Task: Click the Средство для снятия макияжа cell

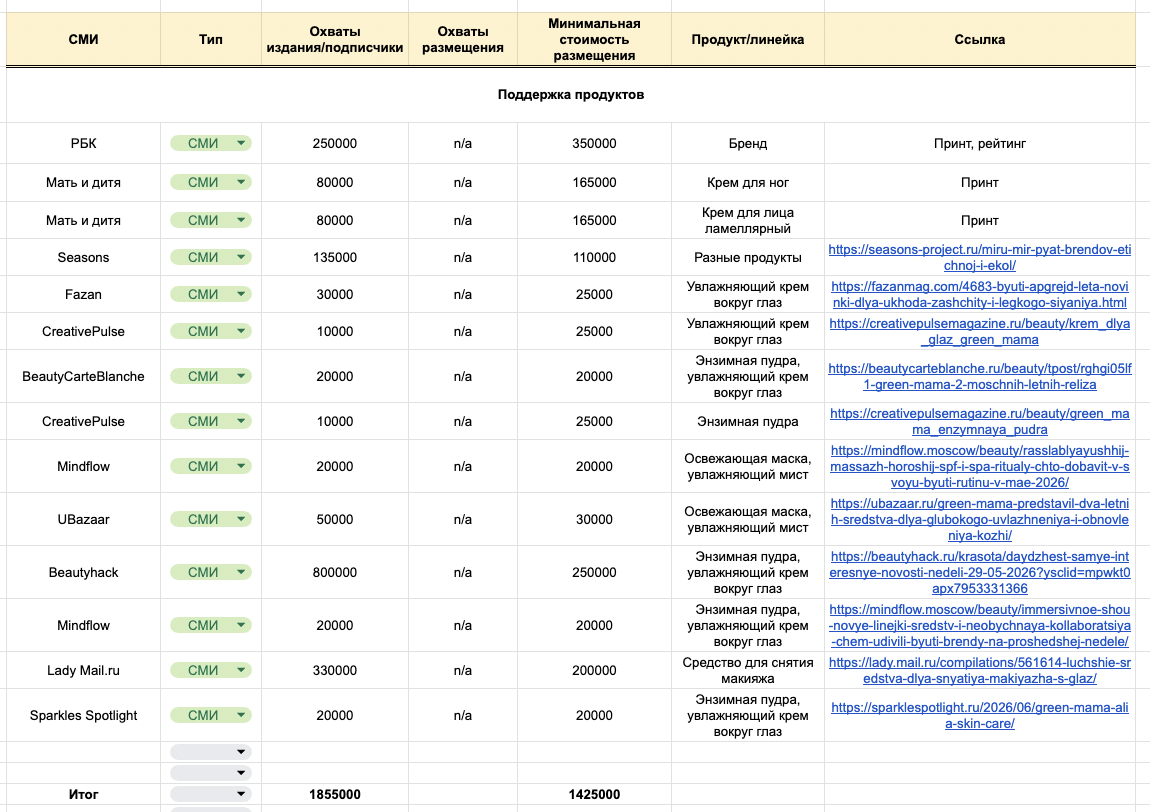Action: [x=747, y=670]
